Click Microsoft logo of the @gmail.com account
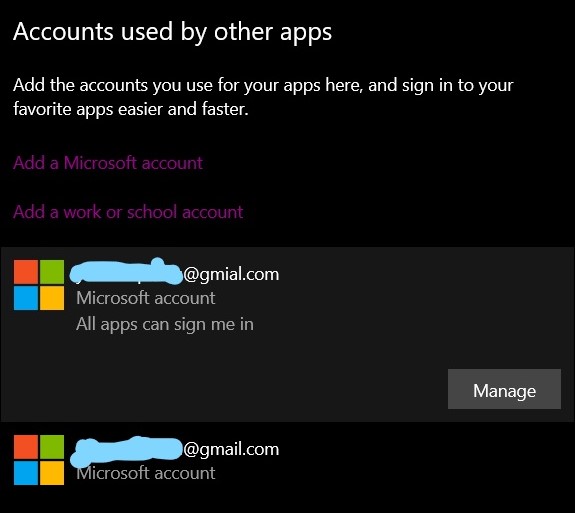The height and width of the screenshot is (513, 575). [39, 460]
